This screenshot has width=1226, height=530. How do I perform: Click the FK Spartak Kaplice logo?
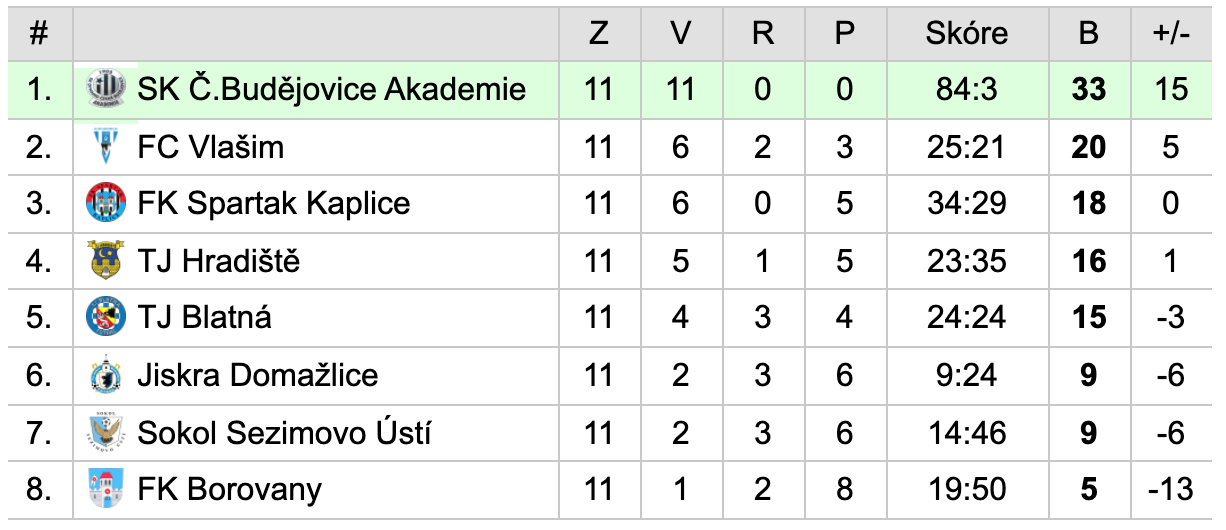coord(105,204)
